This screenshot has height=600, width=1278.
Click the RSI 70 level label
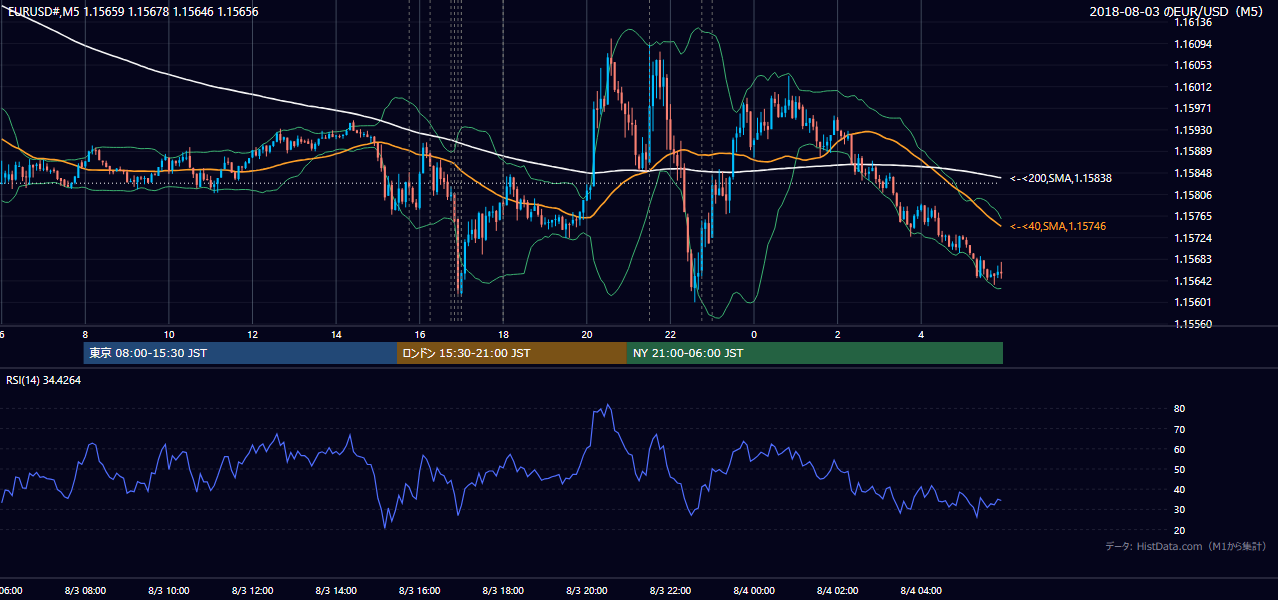click(x=1180, y=429)
